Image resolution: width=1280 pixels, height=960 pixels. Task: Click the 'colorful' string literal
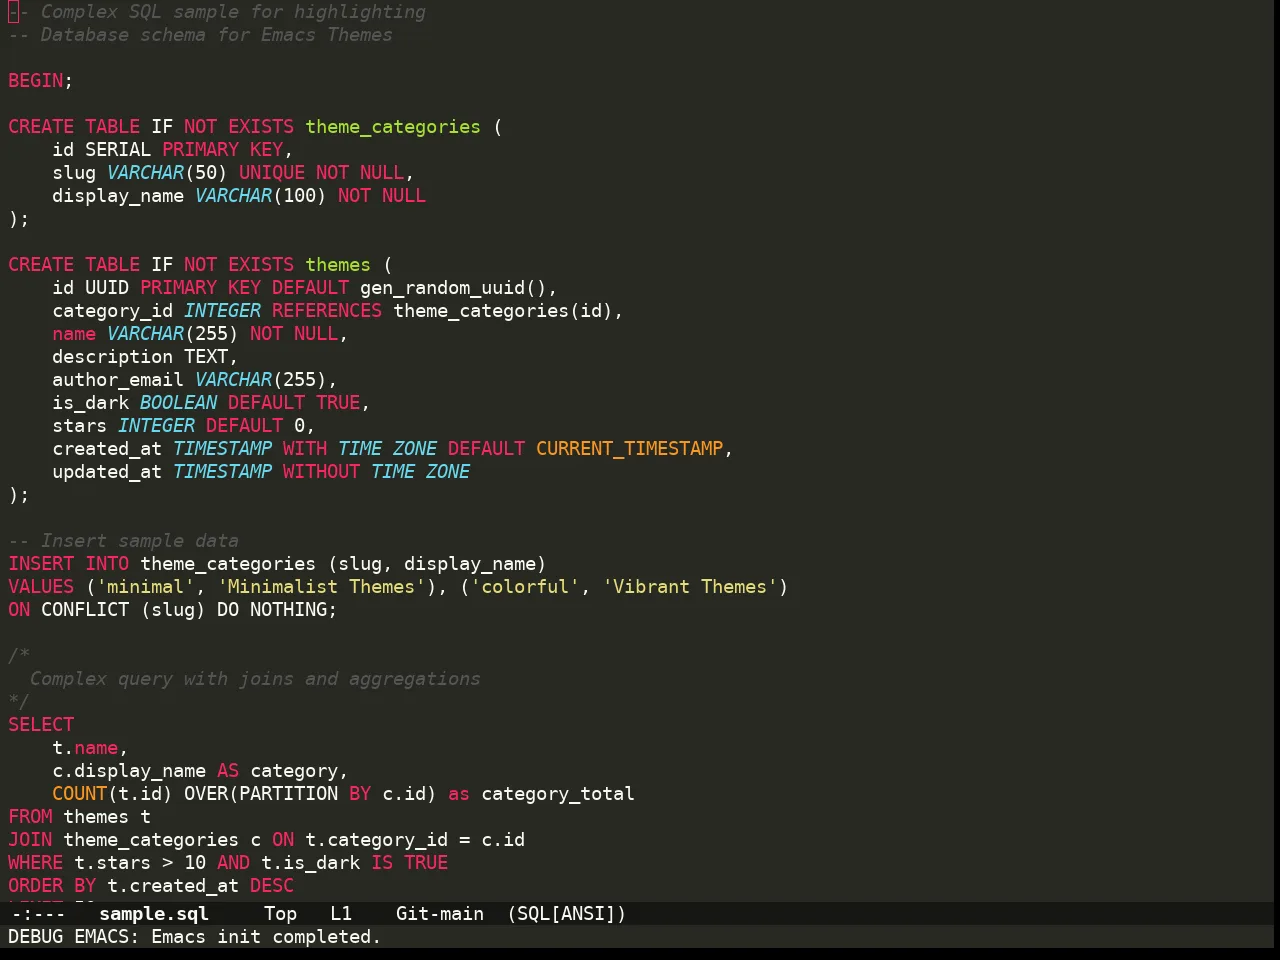(525, 587)
